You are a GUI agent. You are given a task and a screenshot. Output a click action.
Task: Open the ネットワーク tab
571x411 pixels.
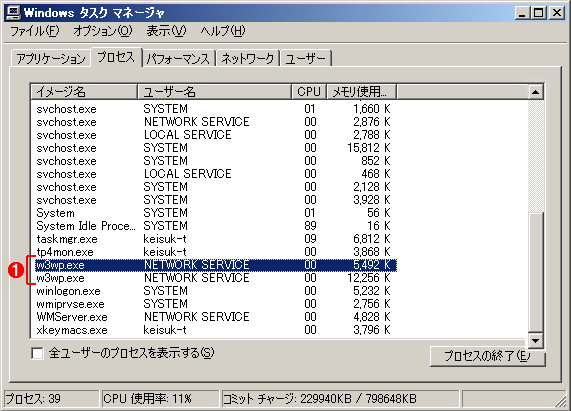coord(248,59)
